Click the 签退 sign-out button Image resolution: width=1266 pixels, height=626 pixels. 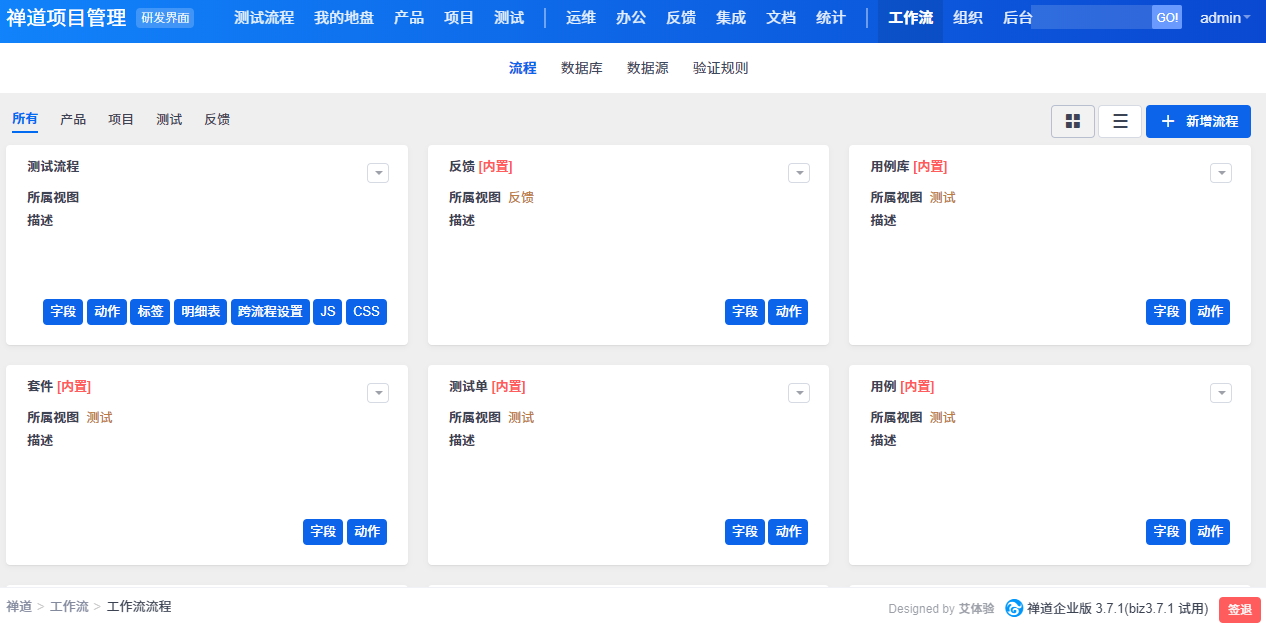pyautogui.click(x=1239, y=609)
